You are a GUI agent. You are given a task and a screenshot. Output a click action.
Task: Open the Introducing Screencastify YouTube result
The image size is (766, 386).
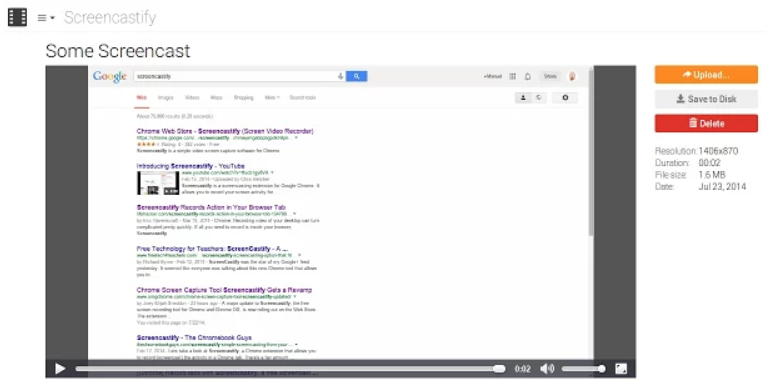tap(191, 166)
